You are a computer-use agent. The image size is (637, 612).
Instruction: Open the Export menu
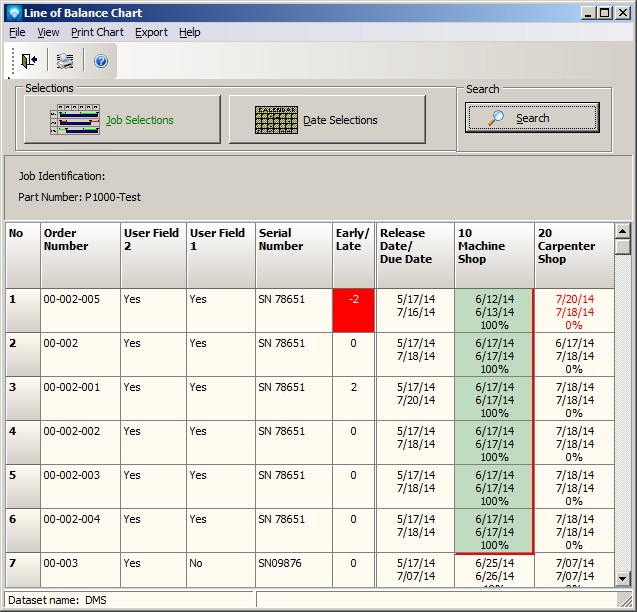tap(151, 32)
